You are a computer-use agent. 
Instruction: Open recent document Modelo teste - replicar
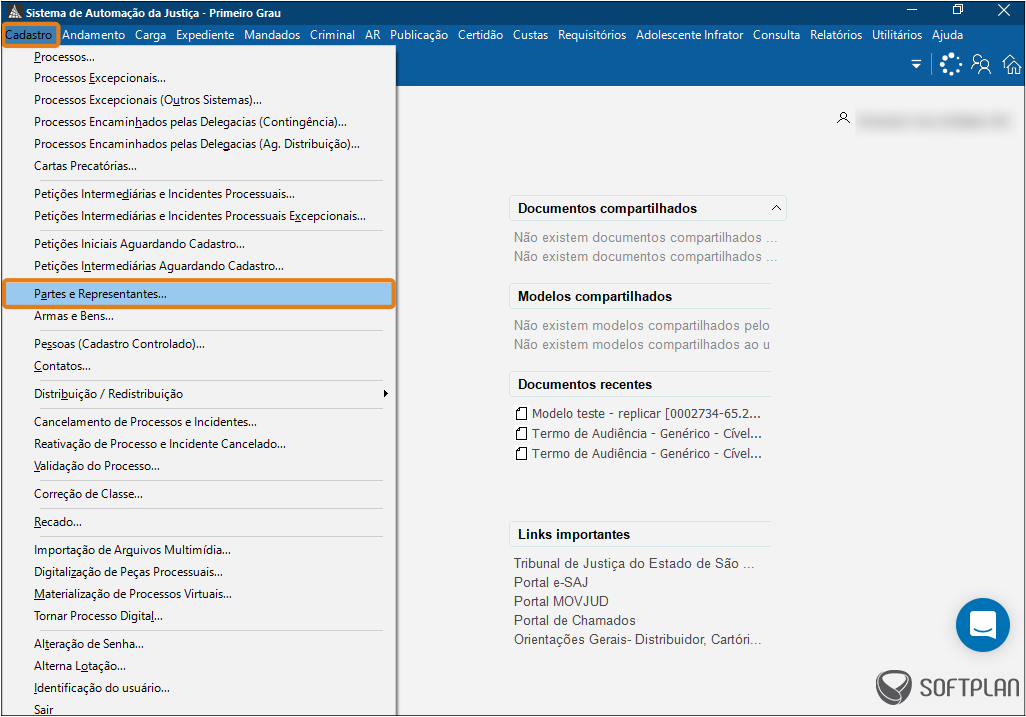[646, 414]
